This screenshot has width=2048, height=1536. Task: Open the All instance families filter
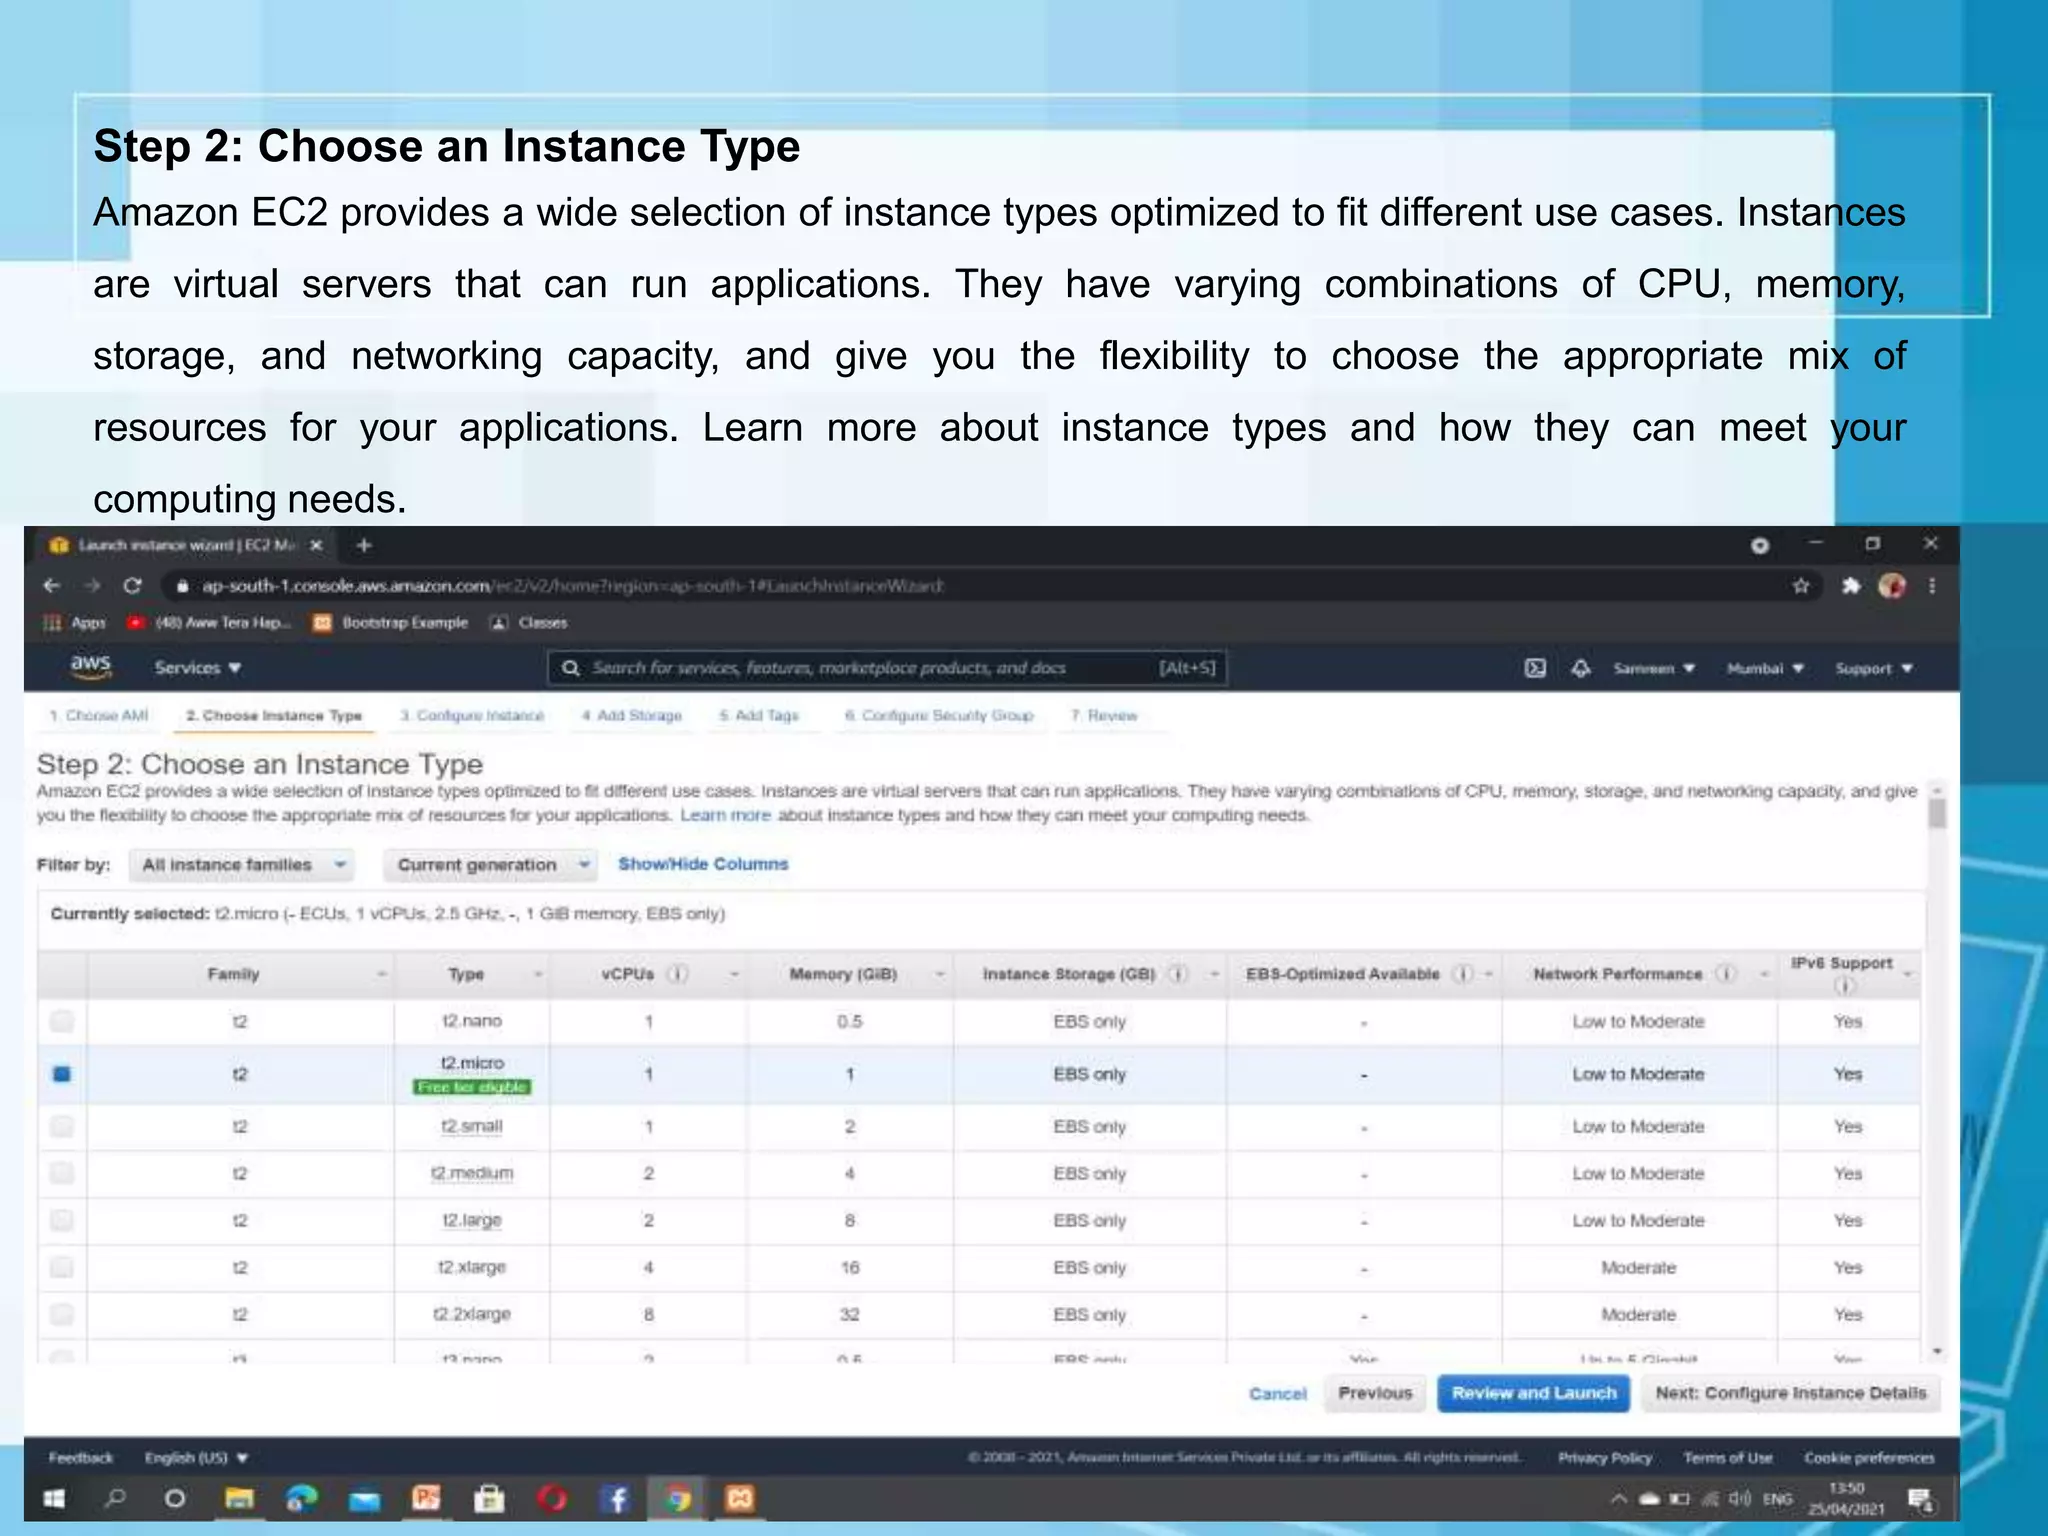tap(241, 864)
